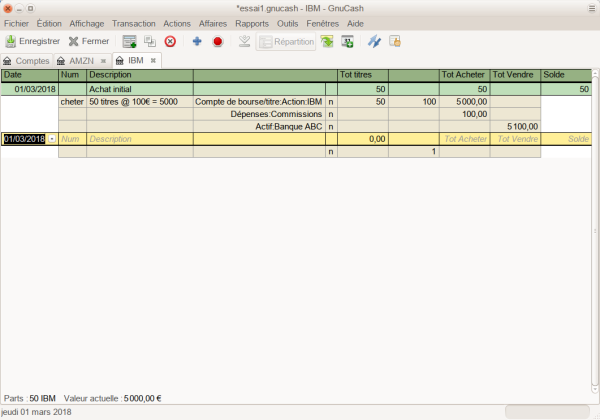
Task: Click the empty Description field in new row
Action: 140,139
